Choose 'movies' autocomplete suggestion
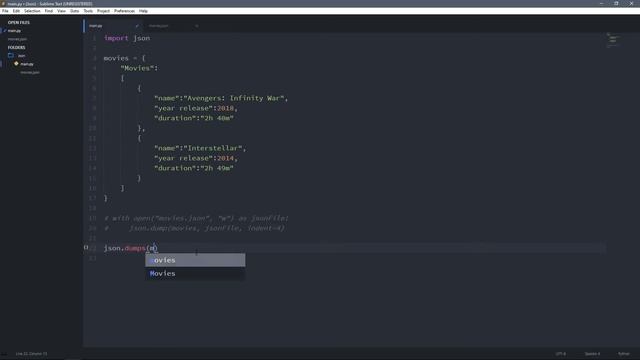The width and height of the screenshot is (640, 360). [195, 260]
